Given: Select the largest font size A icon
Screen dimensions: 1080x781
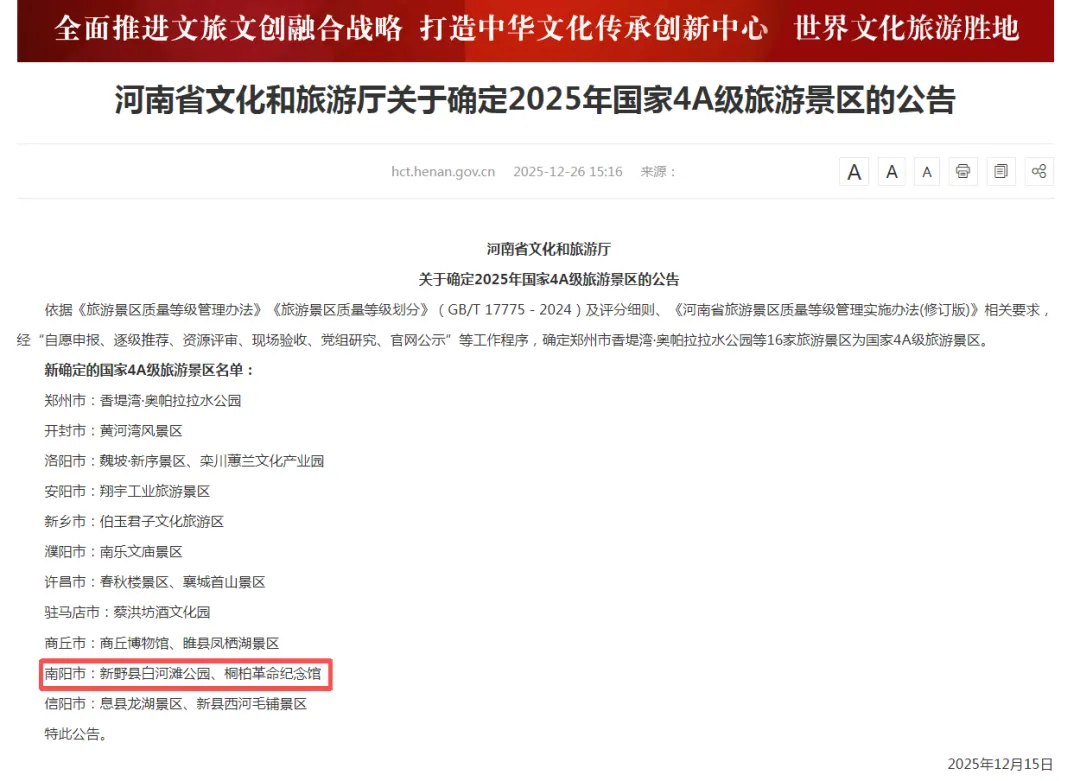Looking at the screenshot, I should tap(854, 171).
